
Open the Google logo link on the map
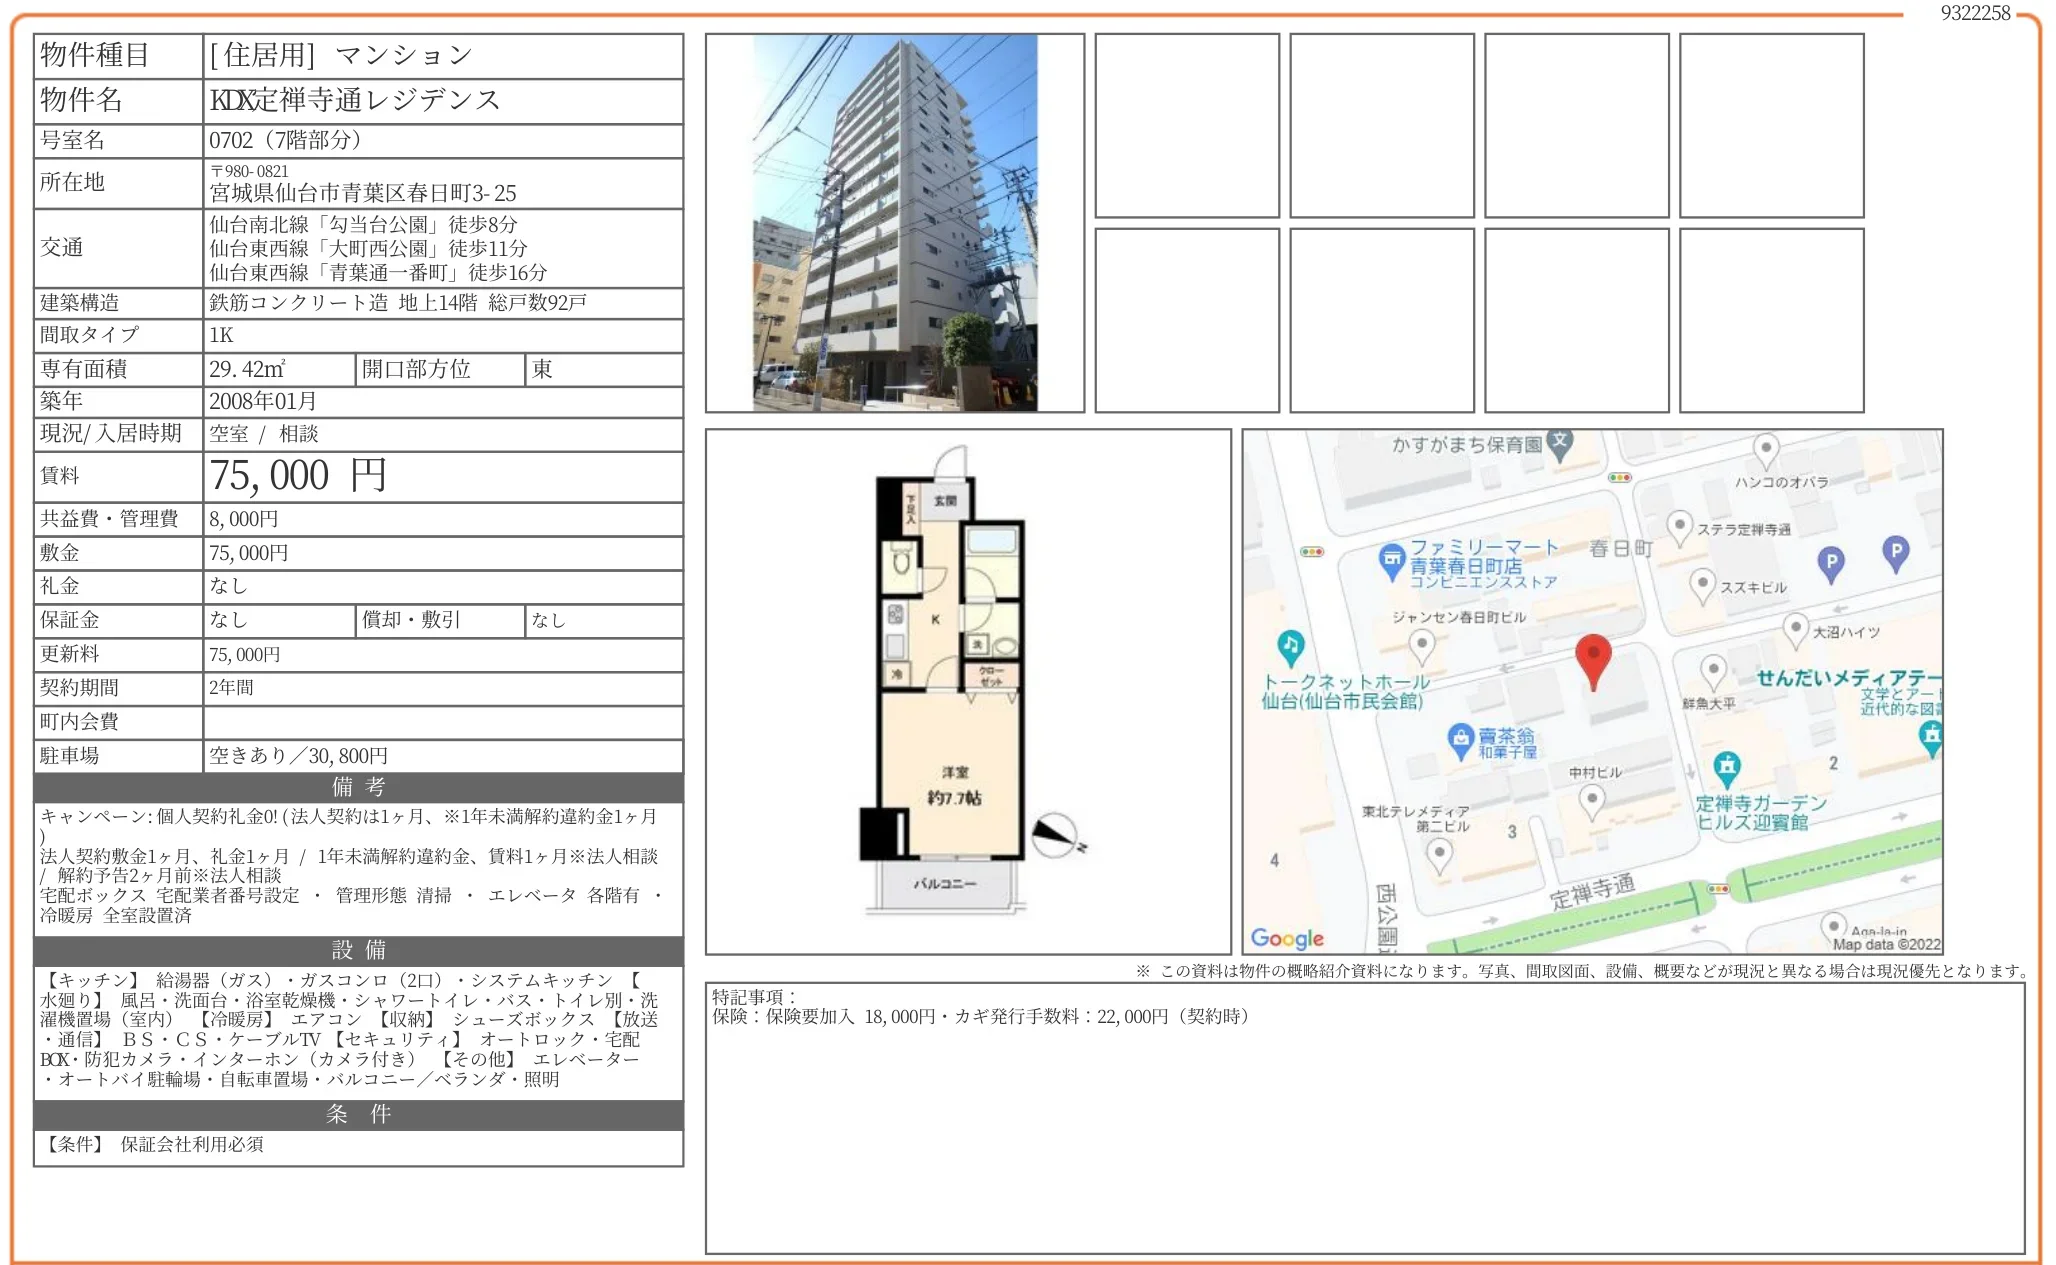point(1288,939)
